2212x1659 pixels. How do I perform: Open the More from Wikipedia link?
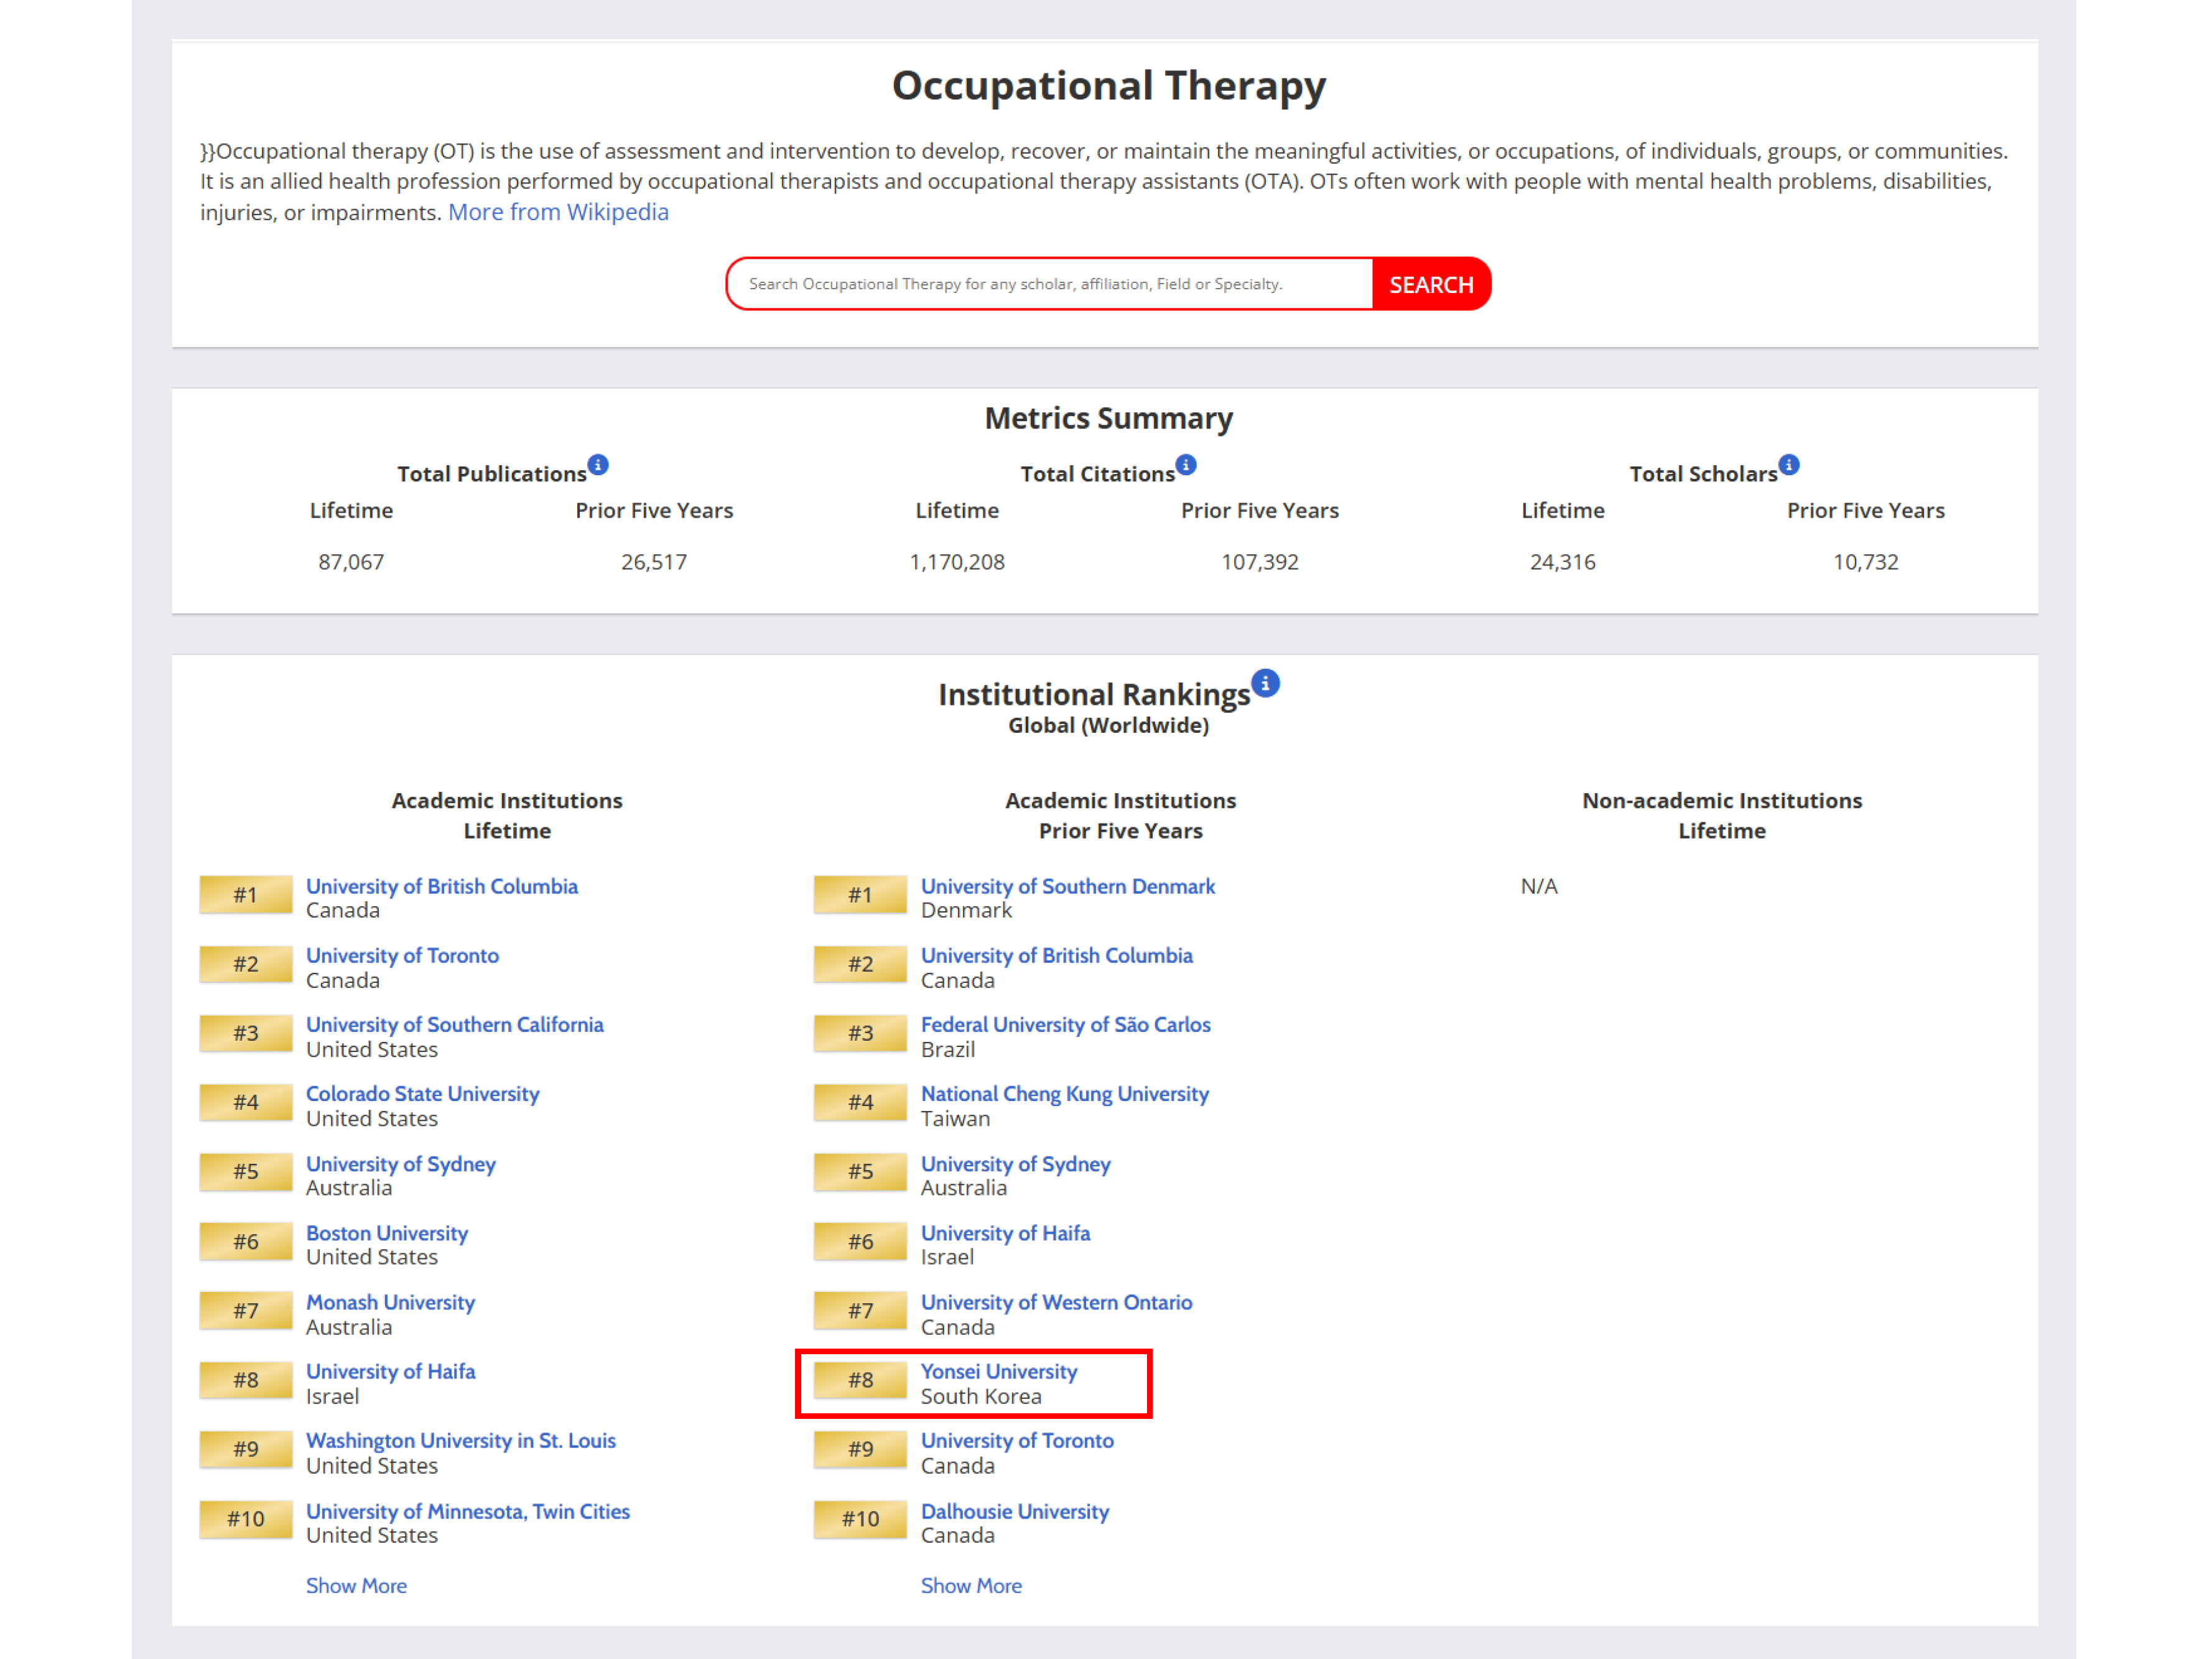558,212
